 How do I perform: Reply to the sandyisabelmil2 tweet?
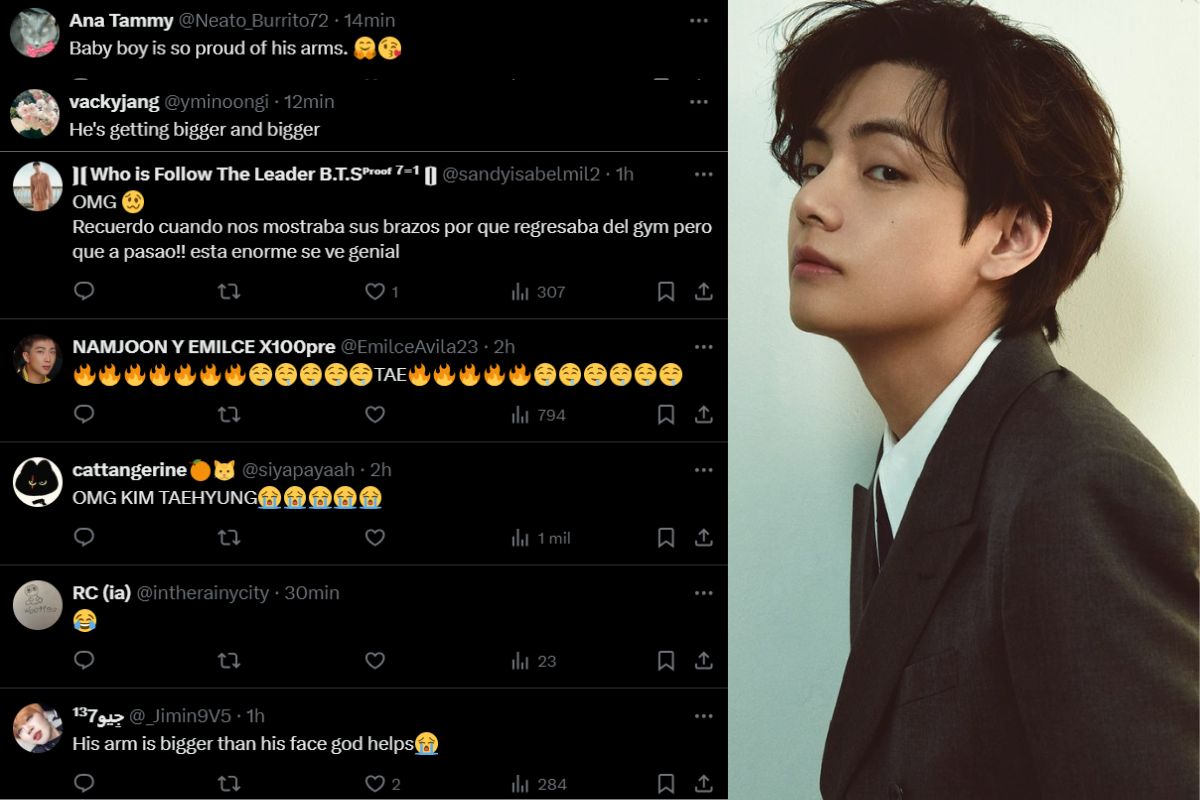click(85, 291)
